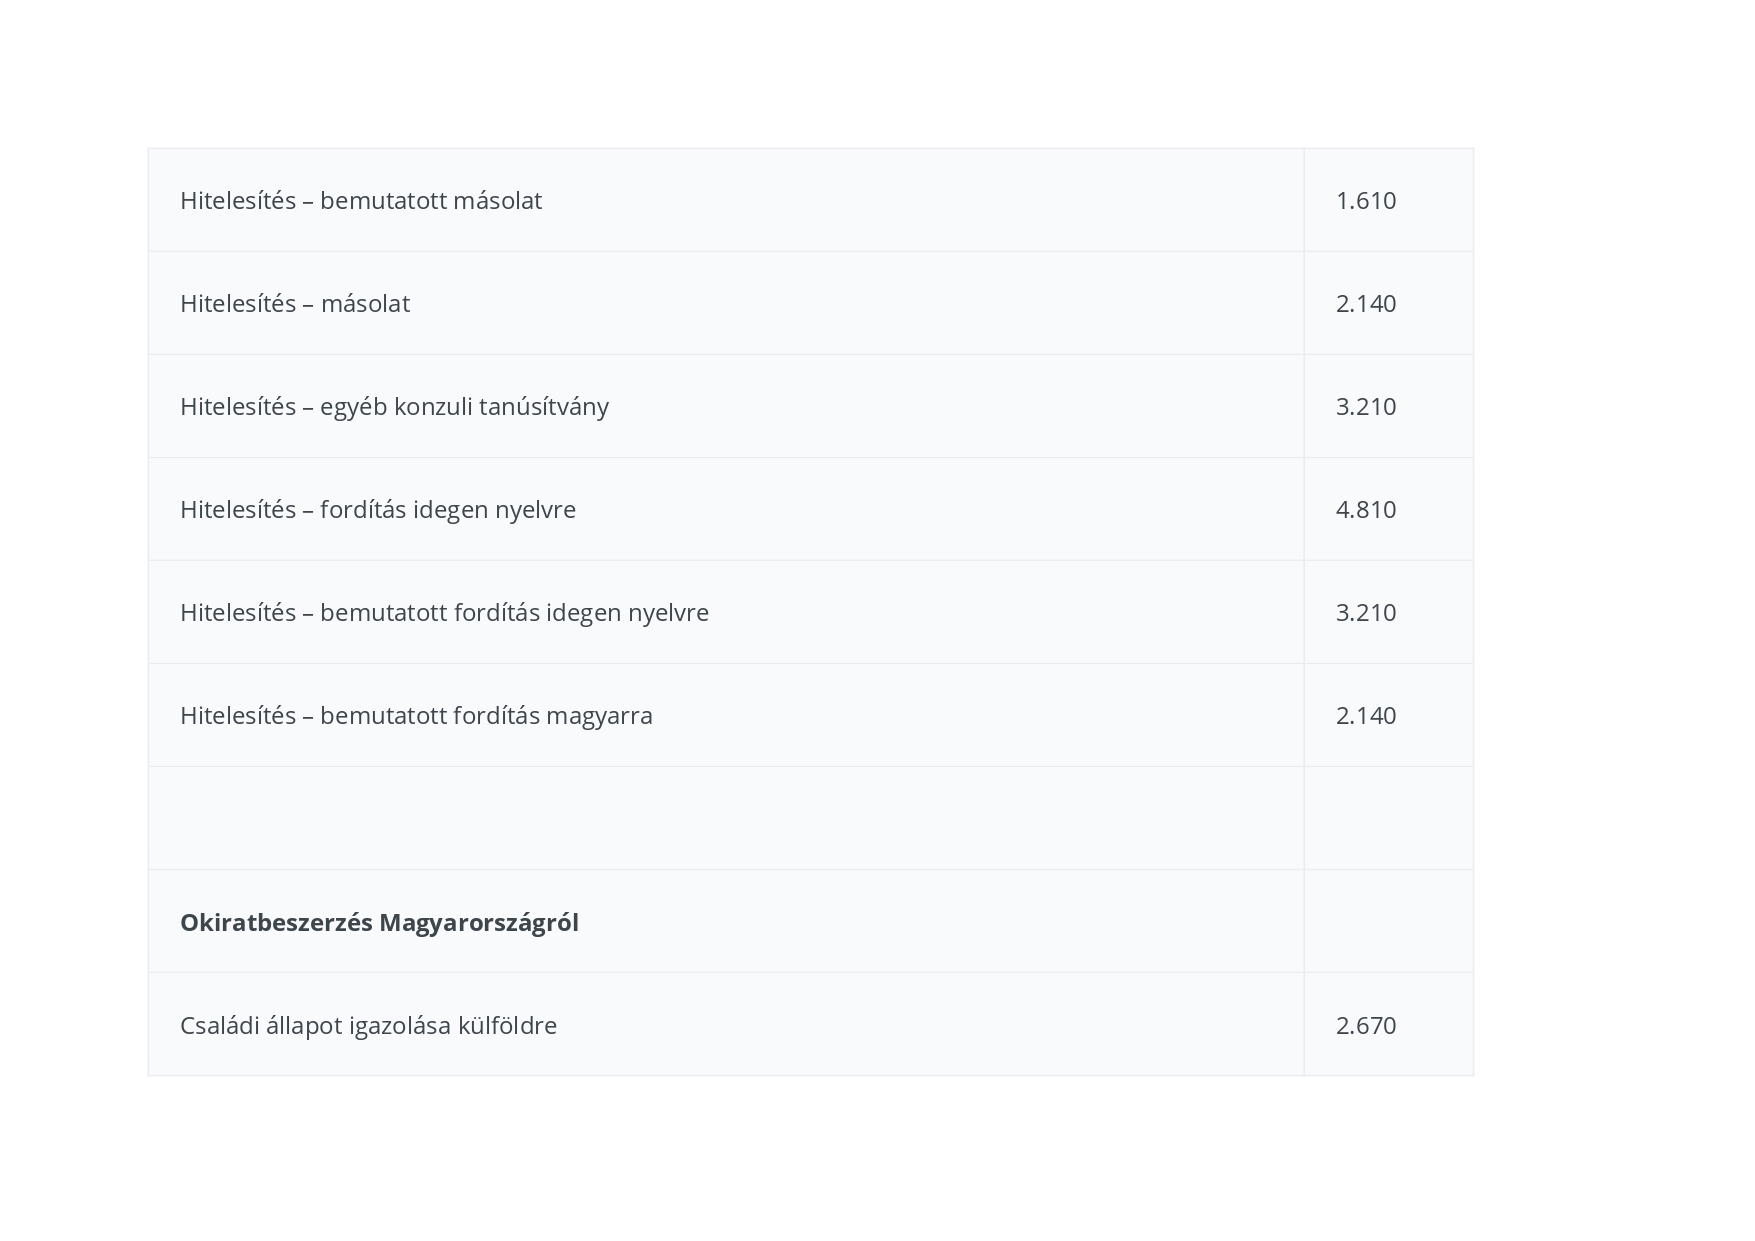Click "Hitelesítés – egyéb konzuli tanúsítvány" label
The height and width of the screenshot is (1241, 1755).
click(394, 406)
